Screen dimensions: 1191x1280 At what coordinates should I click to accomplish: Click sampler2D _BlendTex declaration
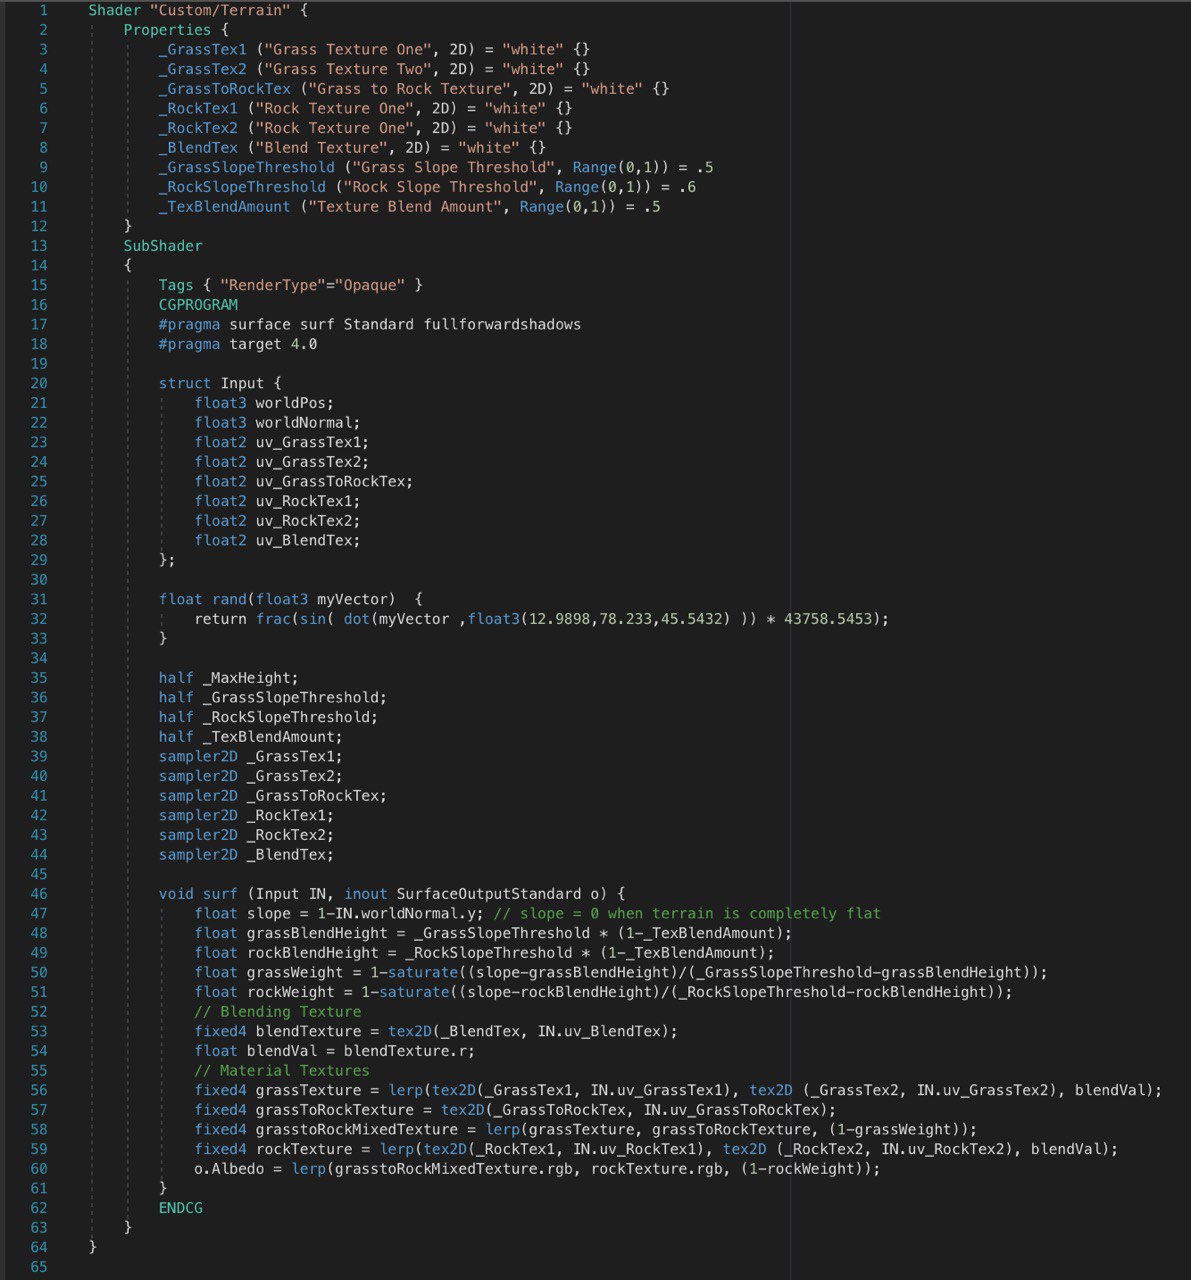pyautogui.click(x=246, y=855)
